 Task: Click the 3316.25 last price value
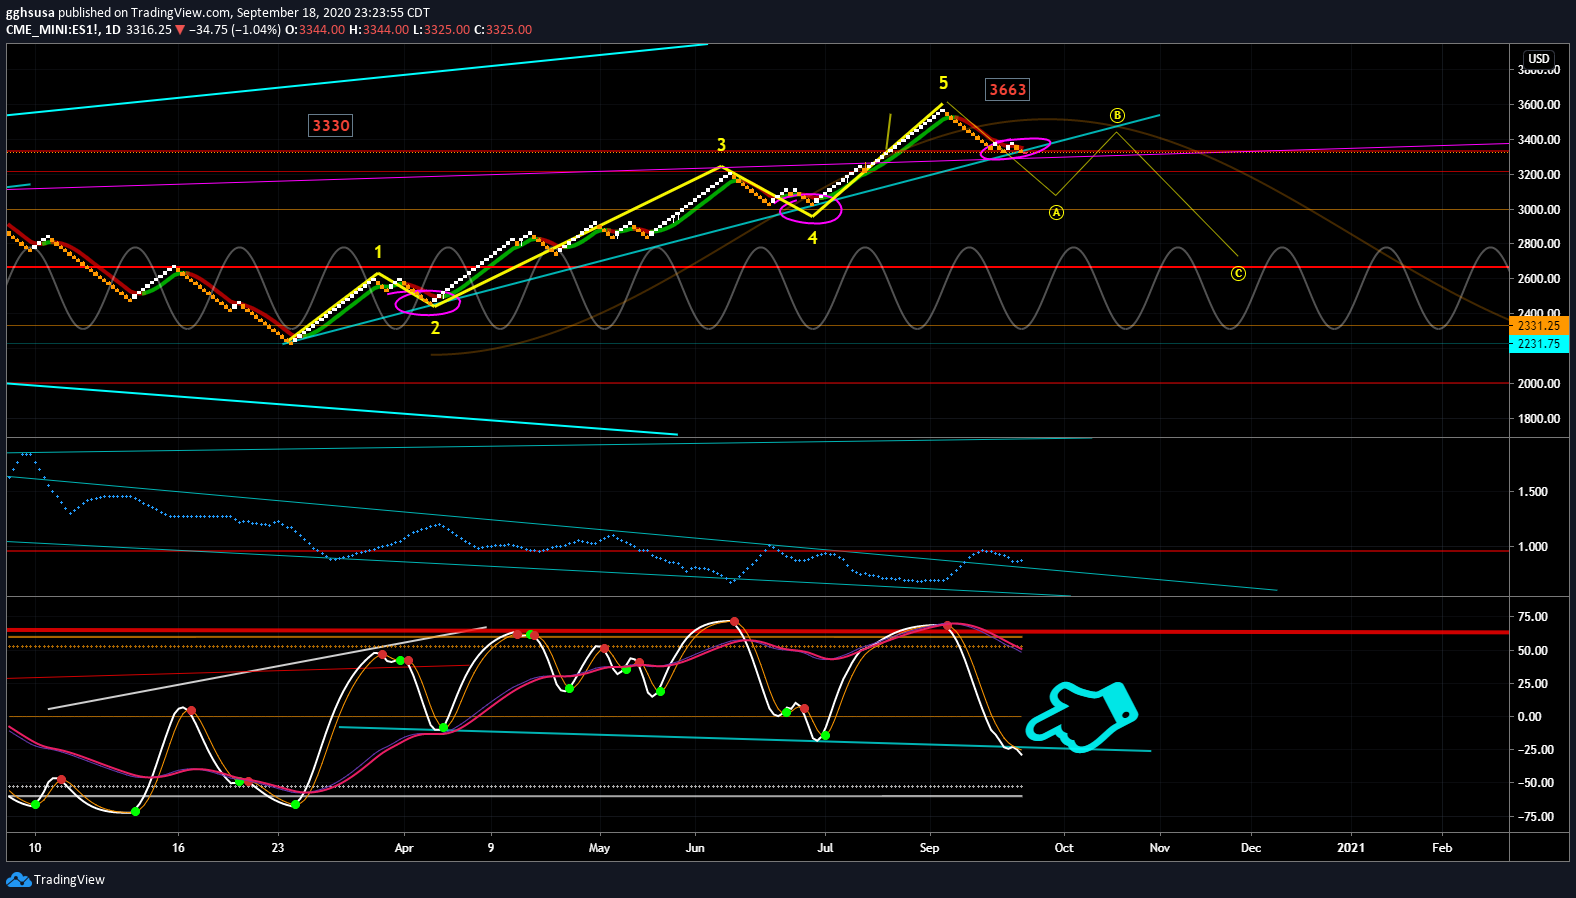click(x=149, y=30)
